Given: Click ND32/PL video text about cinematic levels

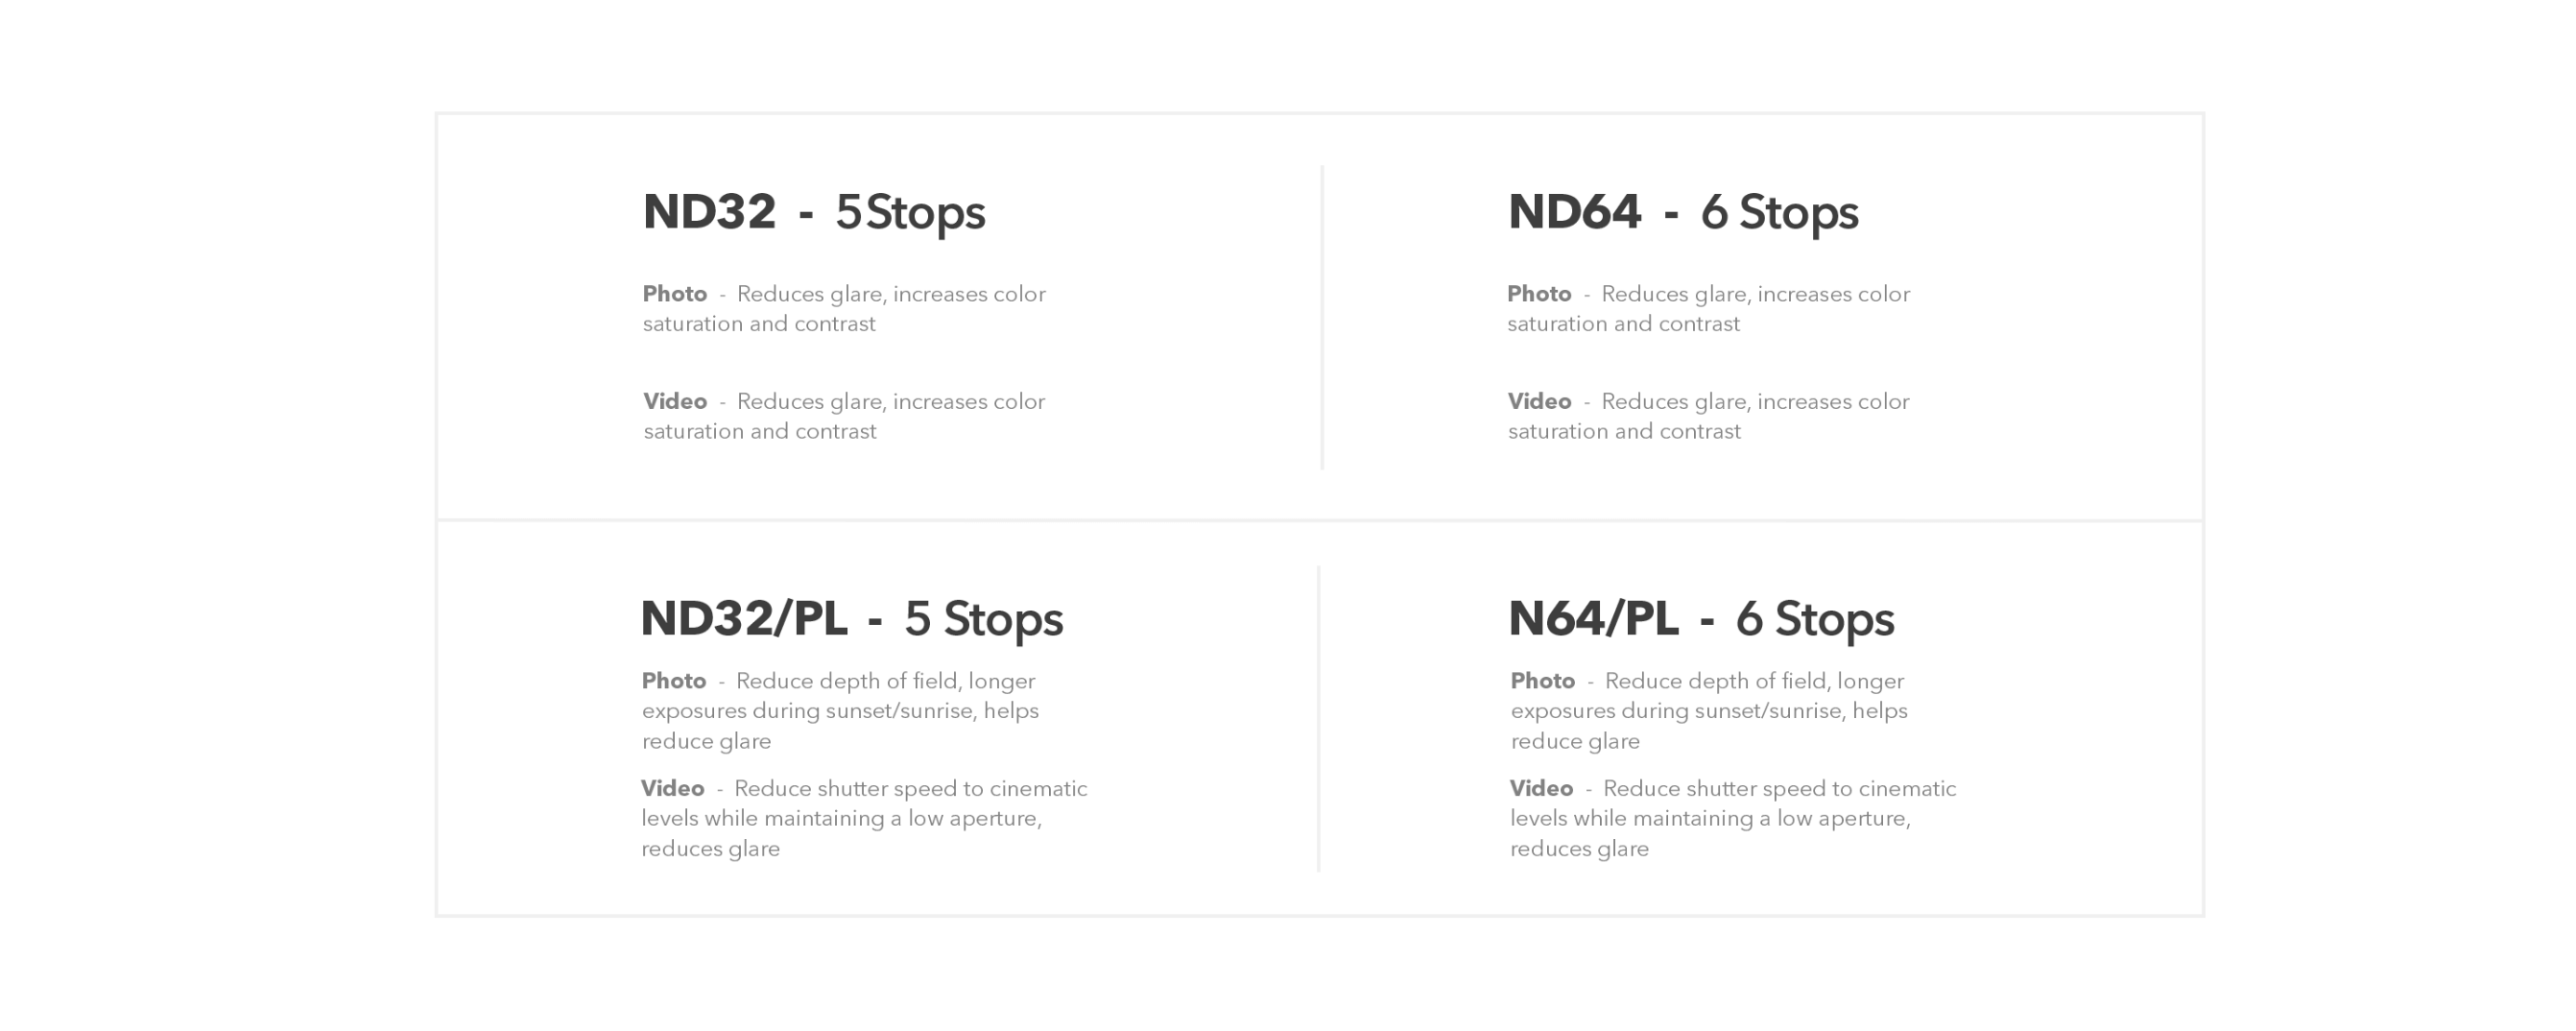Looking at the screenshot, I should 864,818.
